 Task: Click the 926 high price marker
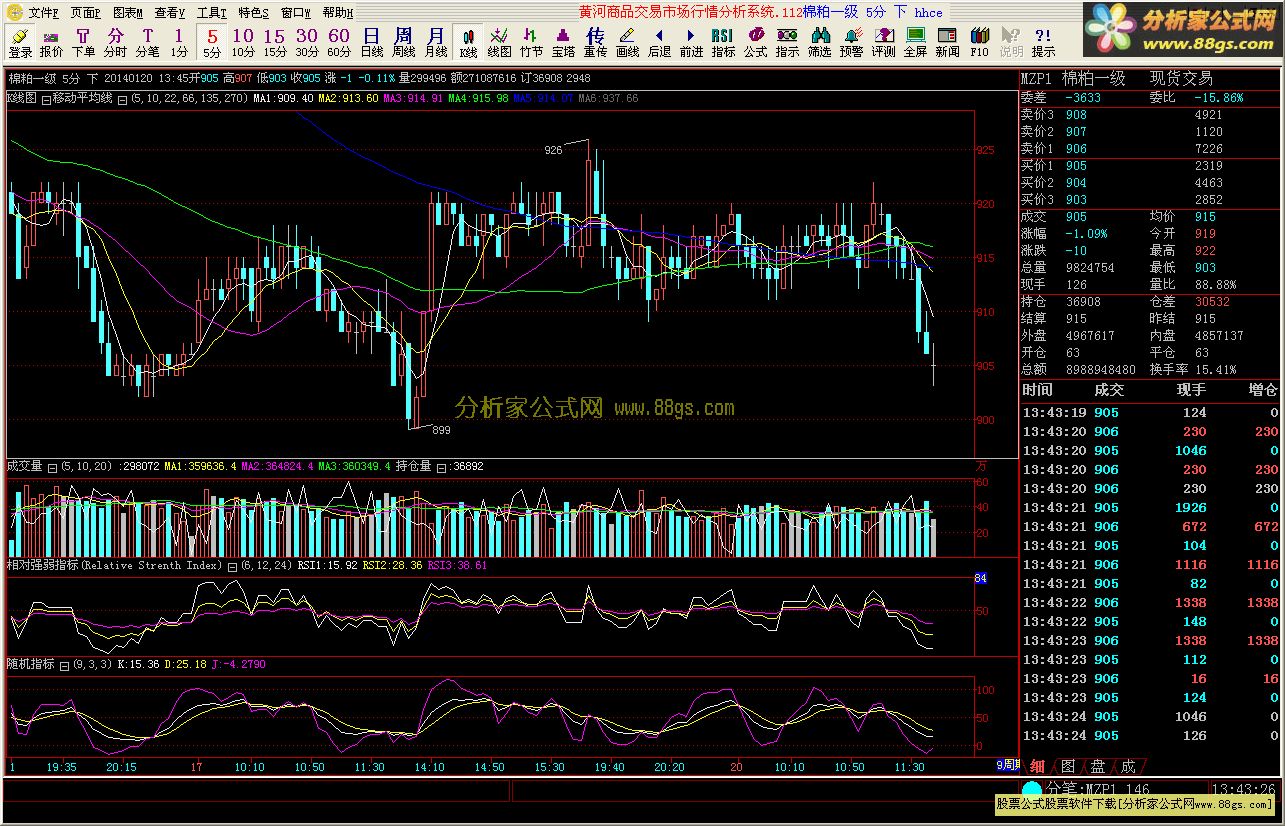coord(553,150)
